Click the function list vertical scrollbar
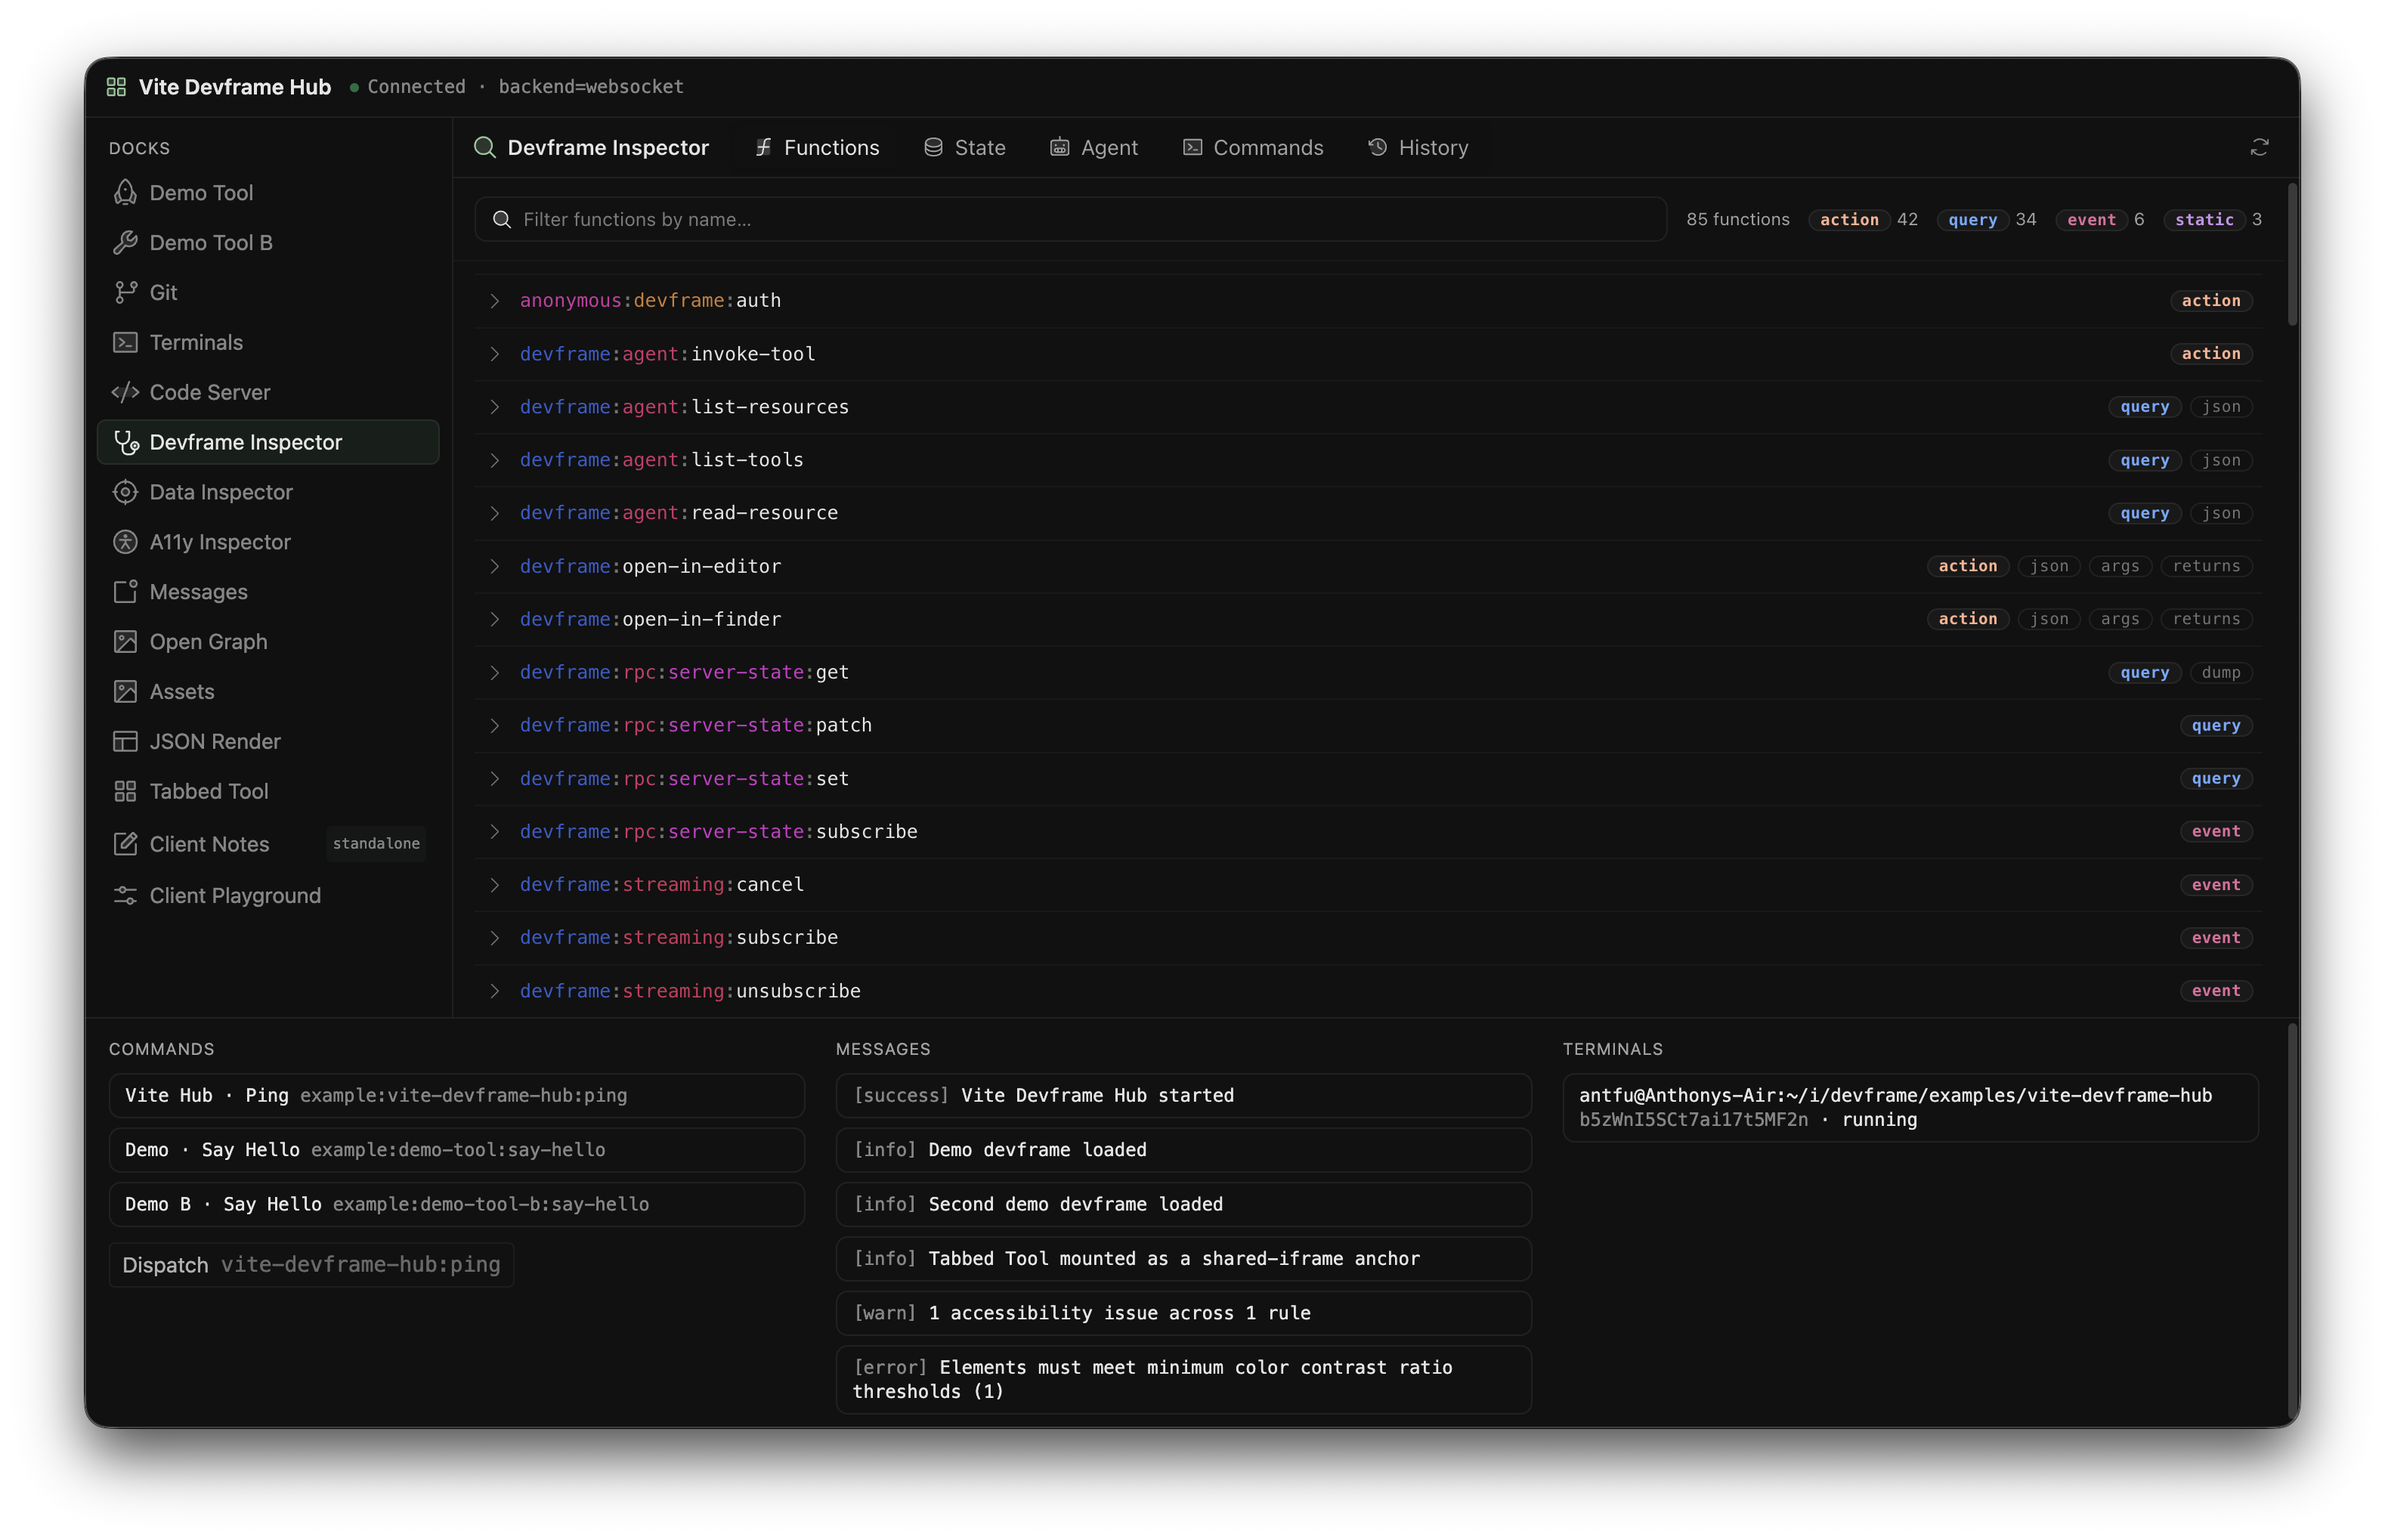 click(x=2292, y=254)
